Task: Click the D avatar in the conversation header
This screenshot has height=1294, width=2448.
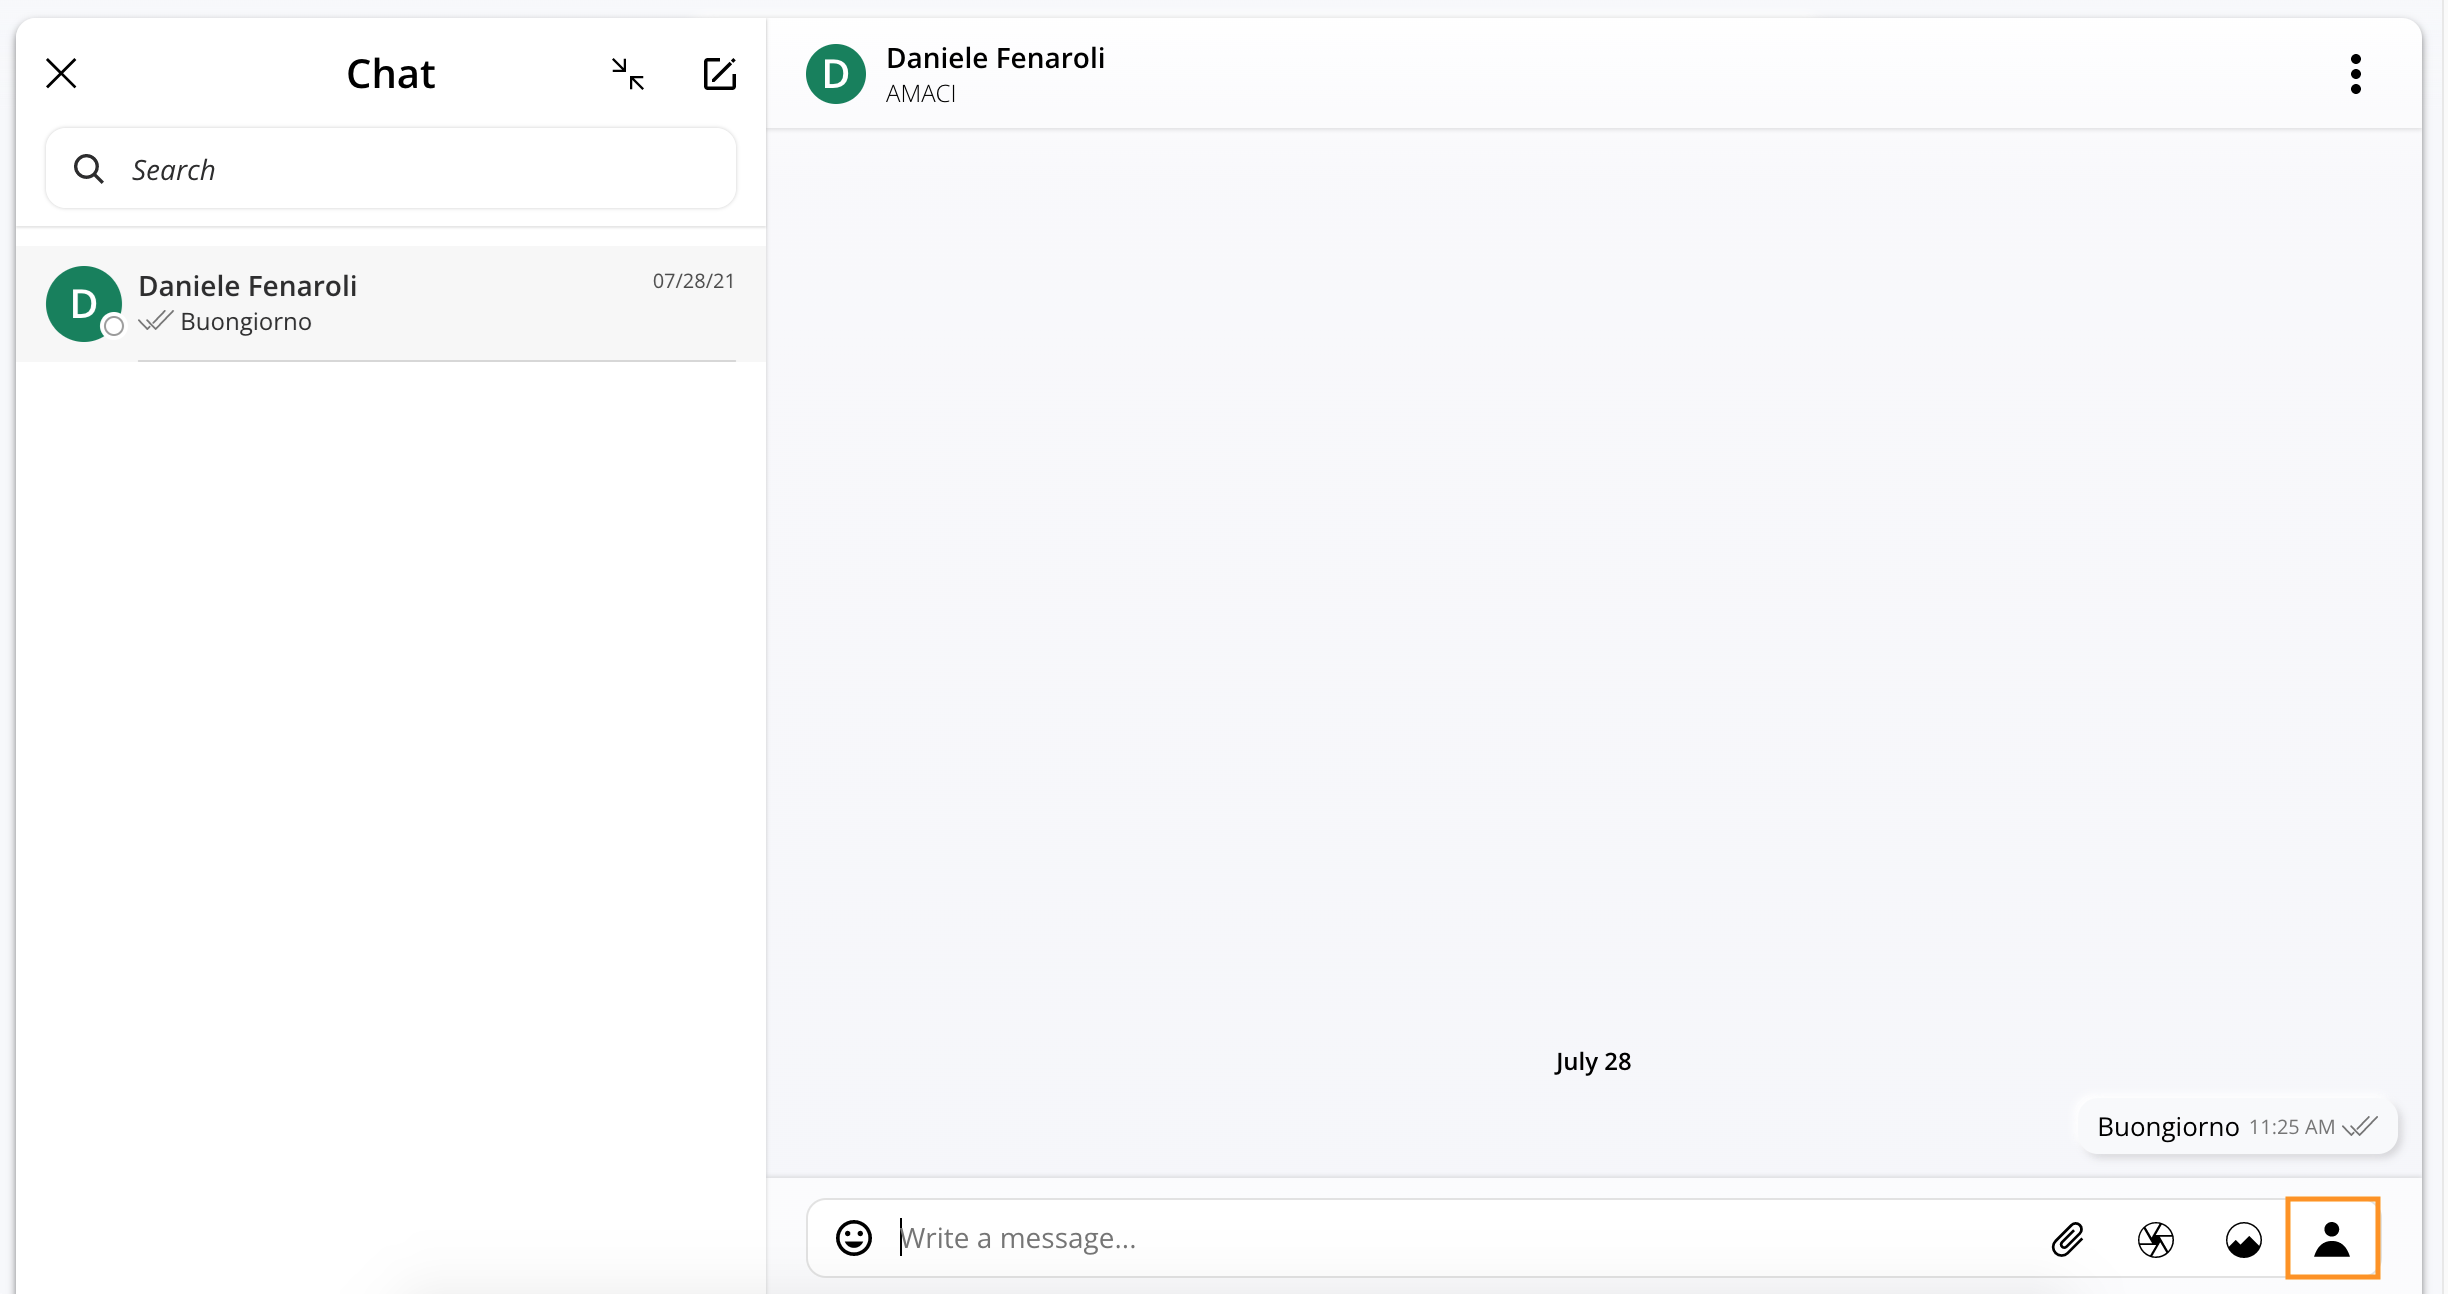Action: coord(835,74)
